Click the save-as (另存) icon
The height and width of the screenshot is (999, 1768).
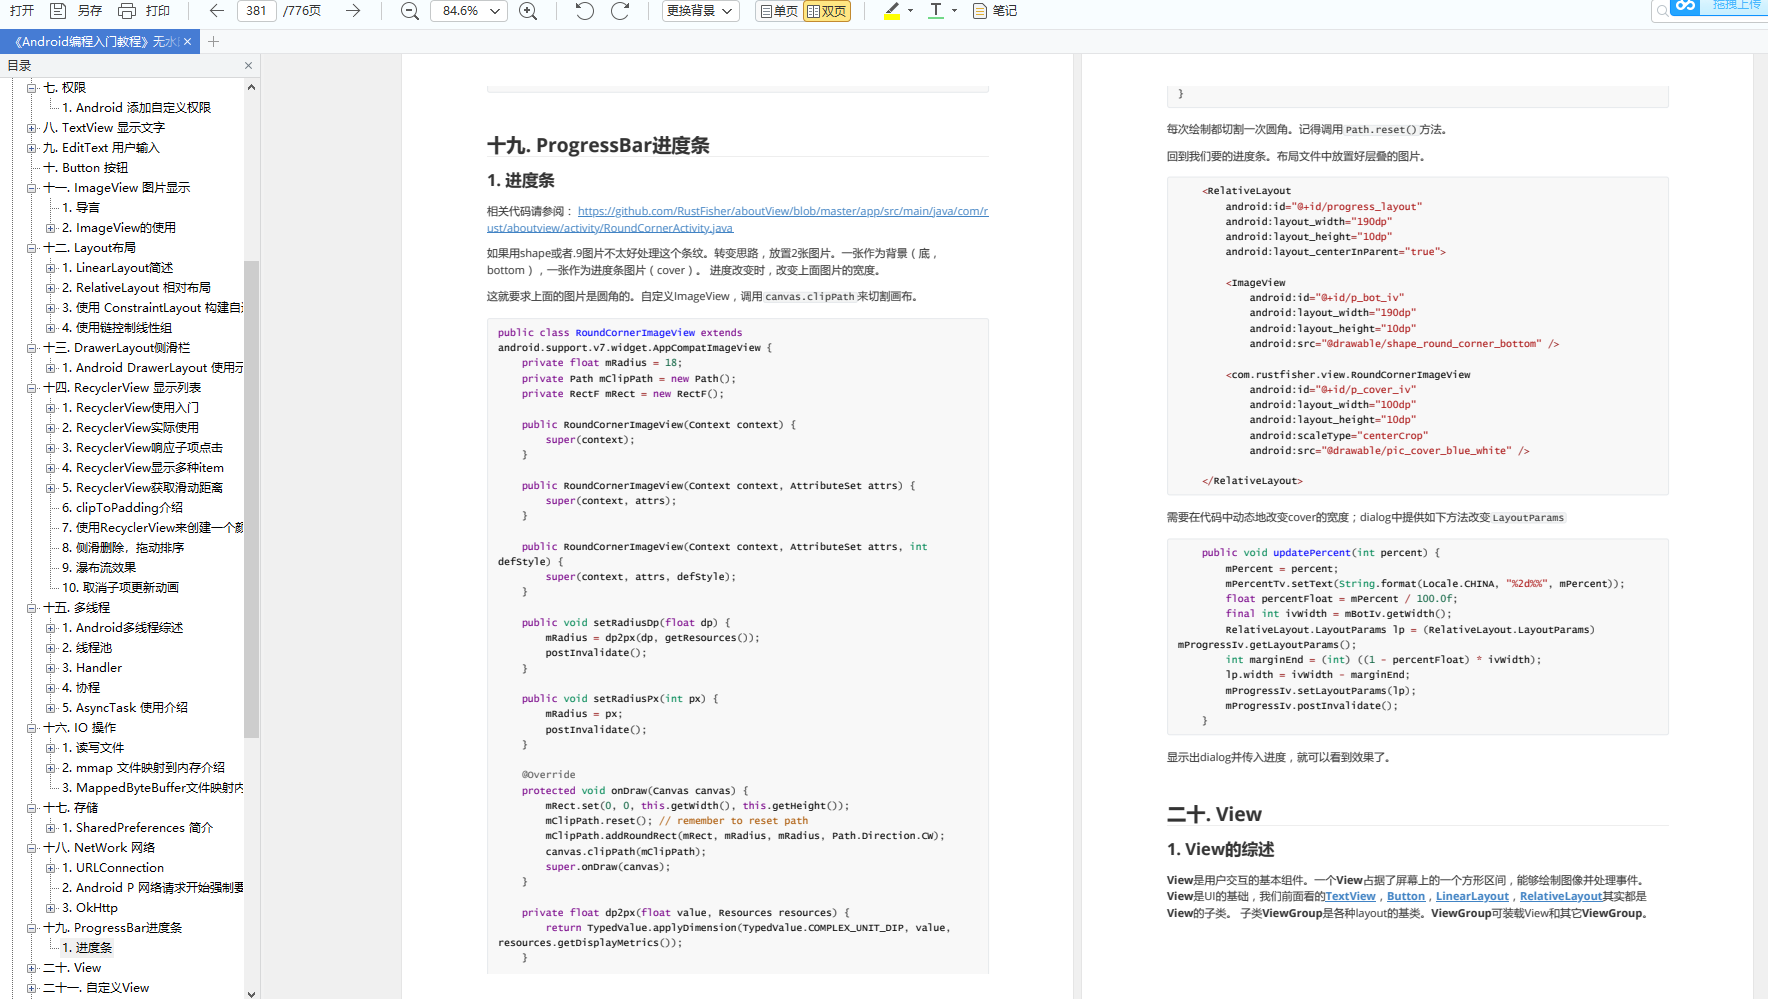[59, 11]
